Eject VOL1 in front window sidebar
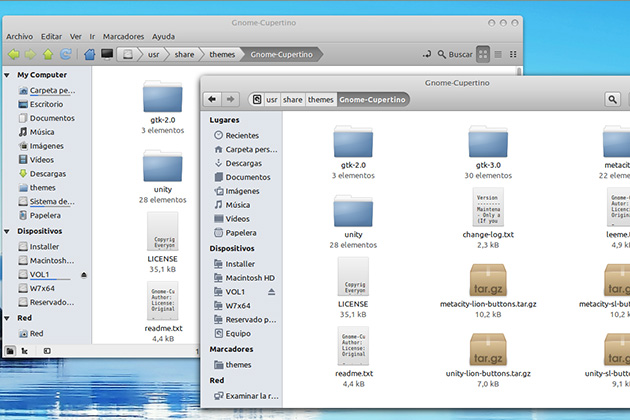 click(272, 292)
